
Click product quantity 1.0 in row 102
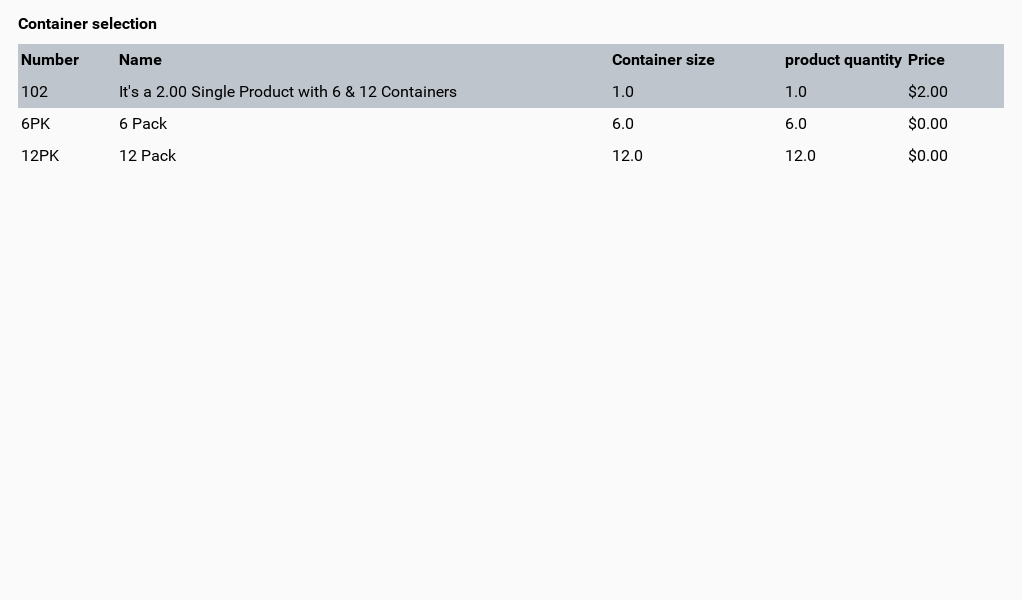tap(796, 92)
